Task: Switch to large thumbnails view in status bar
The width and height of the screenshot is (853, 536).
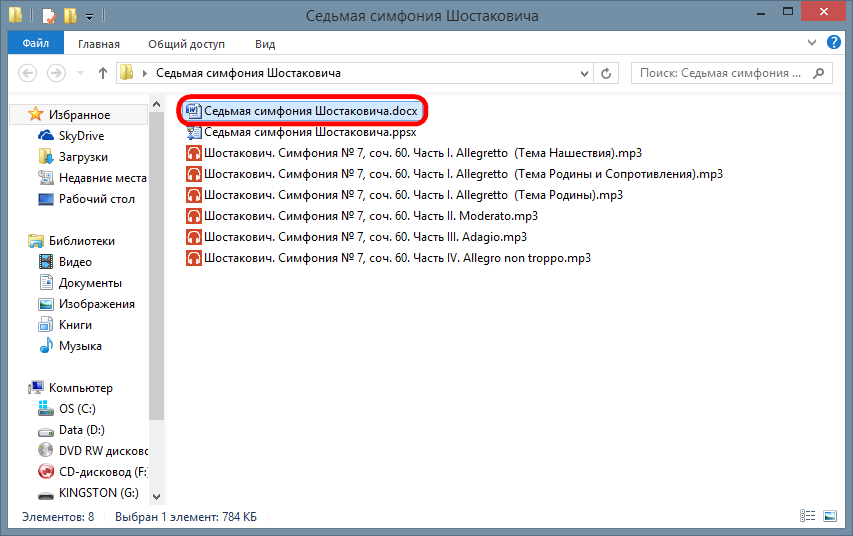Action: tap(829, 517)
